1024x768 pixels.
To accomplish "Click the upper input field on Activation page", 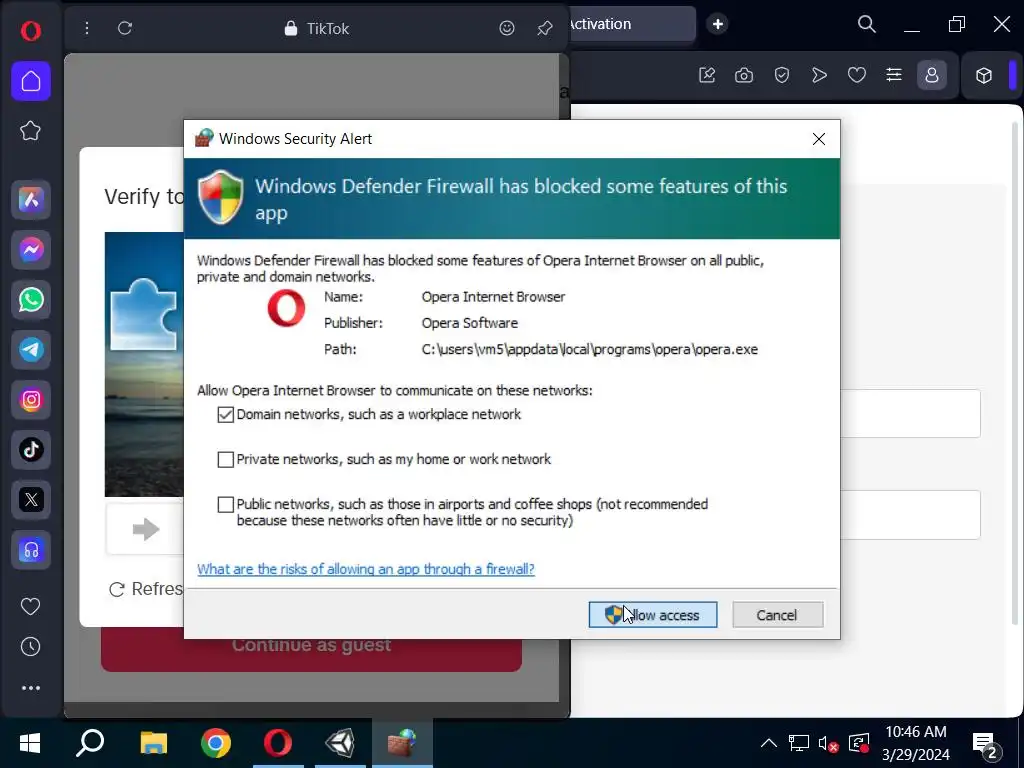I will (910, 413).
